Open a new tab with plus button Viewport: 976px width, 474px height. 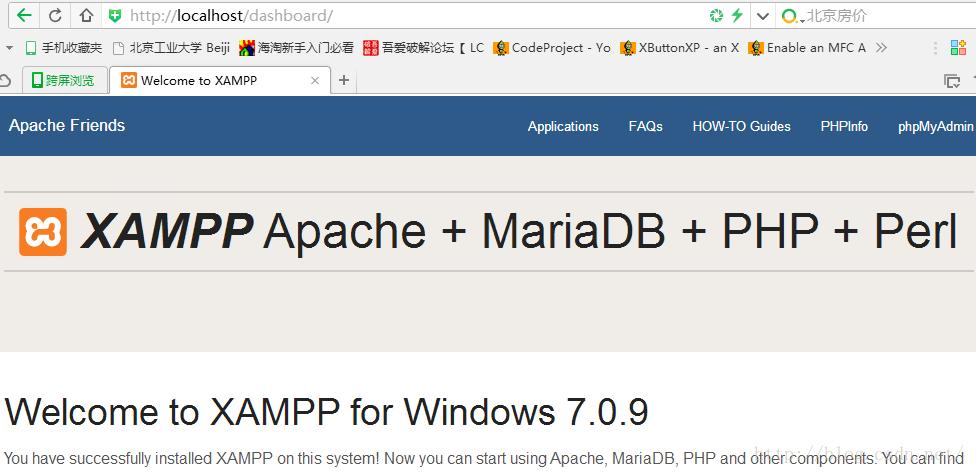coord(344,80)
